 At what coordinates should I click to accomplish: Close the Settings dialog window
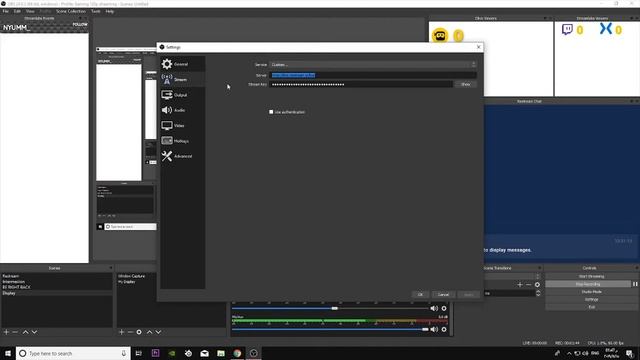[478, 47]
